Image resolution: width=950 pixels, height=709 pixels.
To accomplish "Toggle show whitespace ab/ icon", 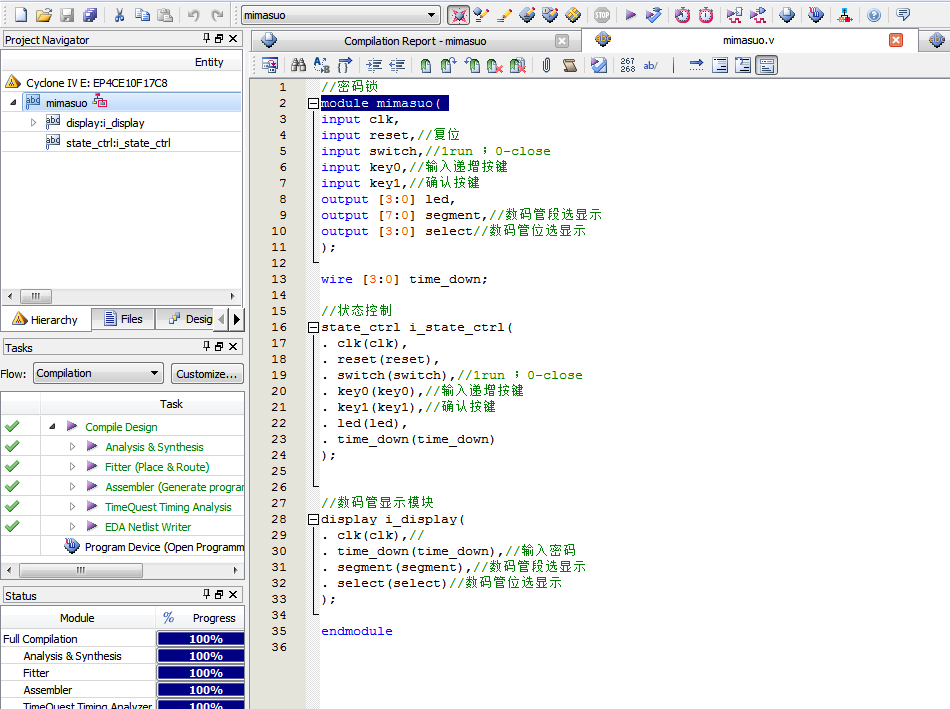I will 651,65.
